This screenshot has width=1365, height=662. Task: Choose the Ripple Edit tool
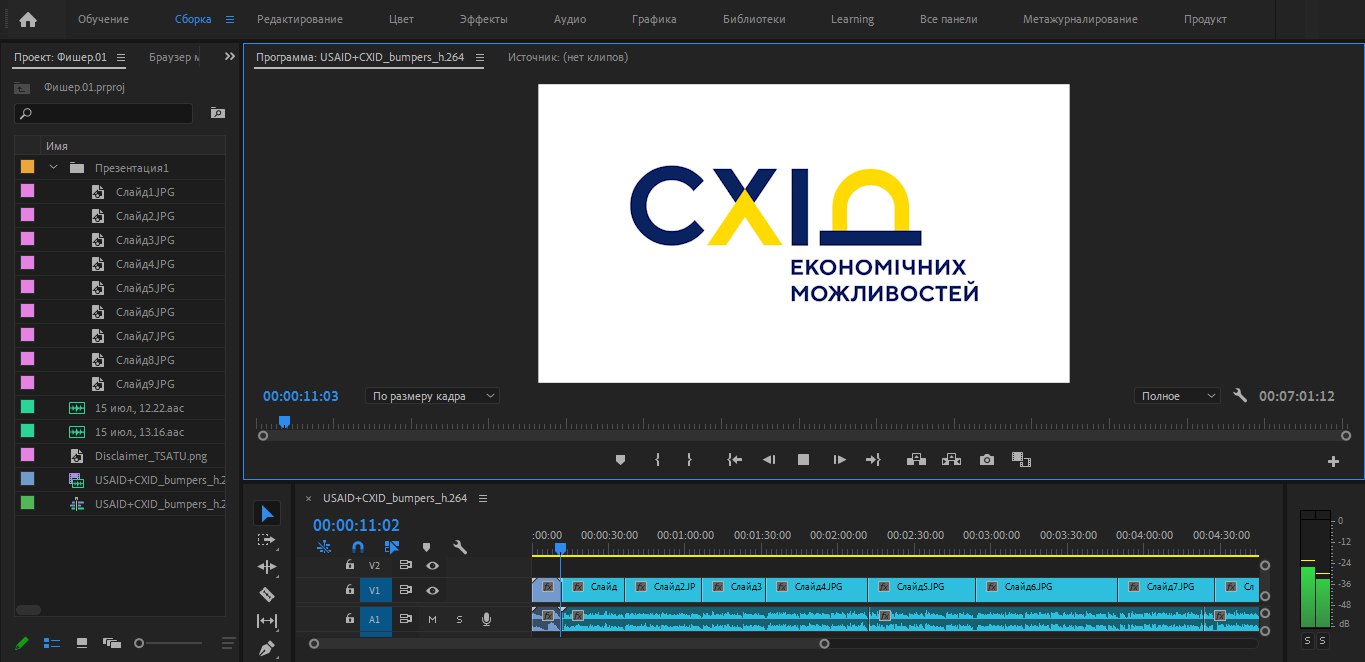266,567
